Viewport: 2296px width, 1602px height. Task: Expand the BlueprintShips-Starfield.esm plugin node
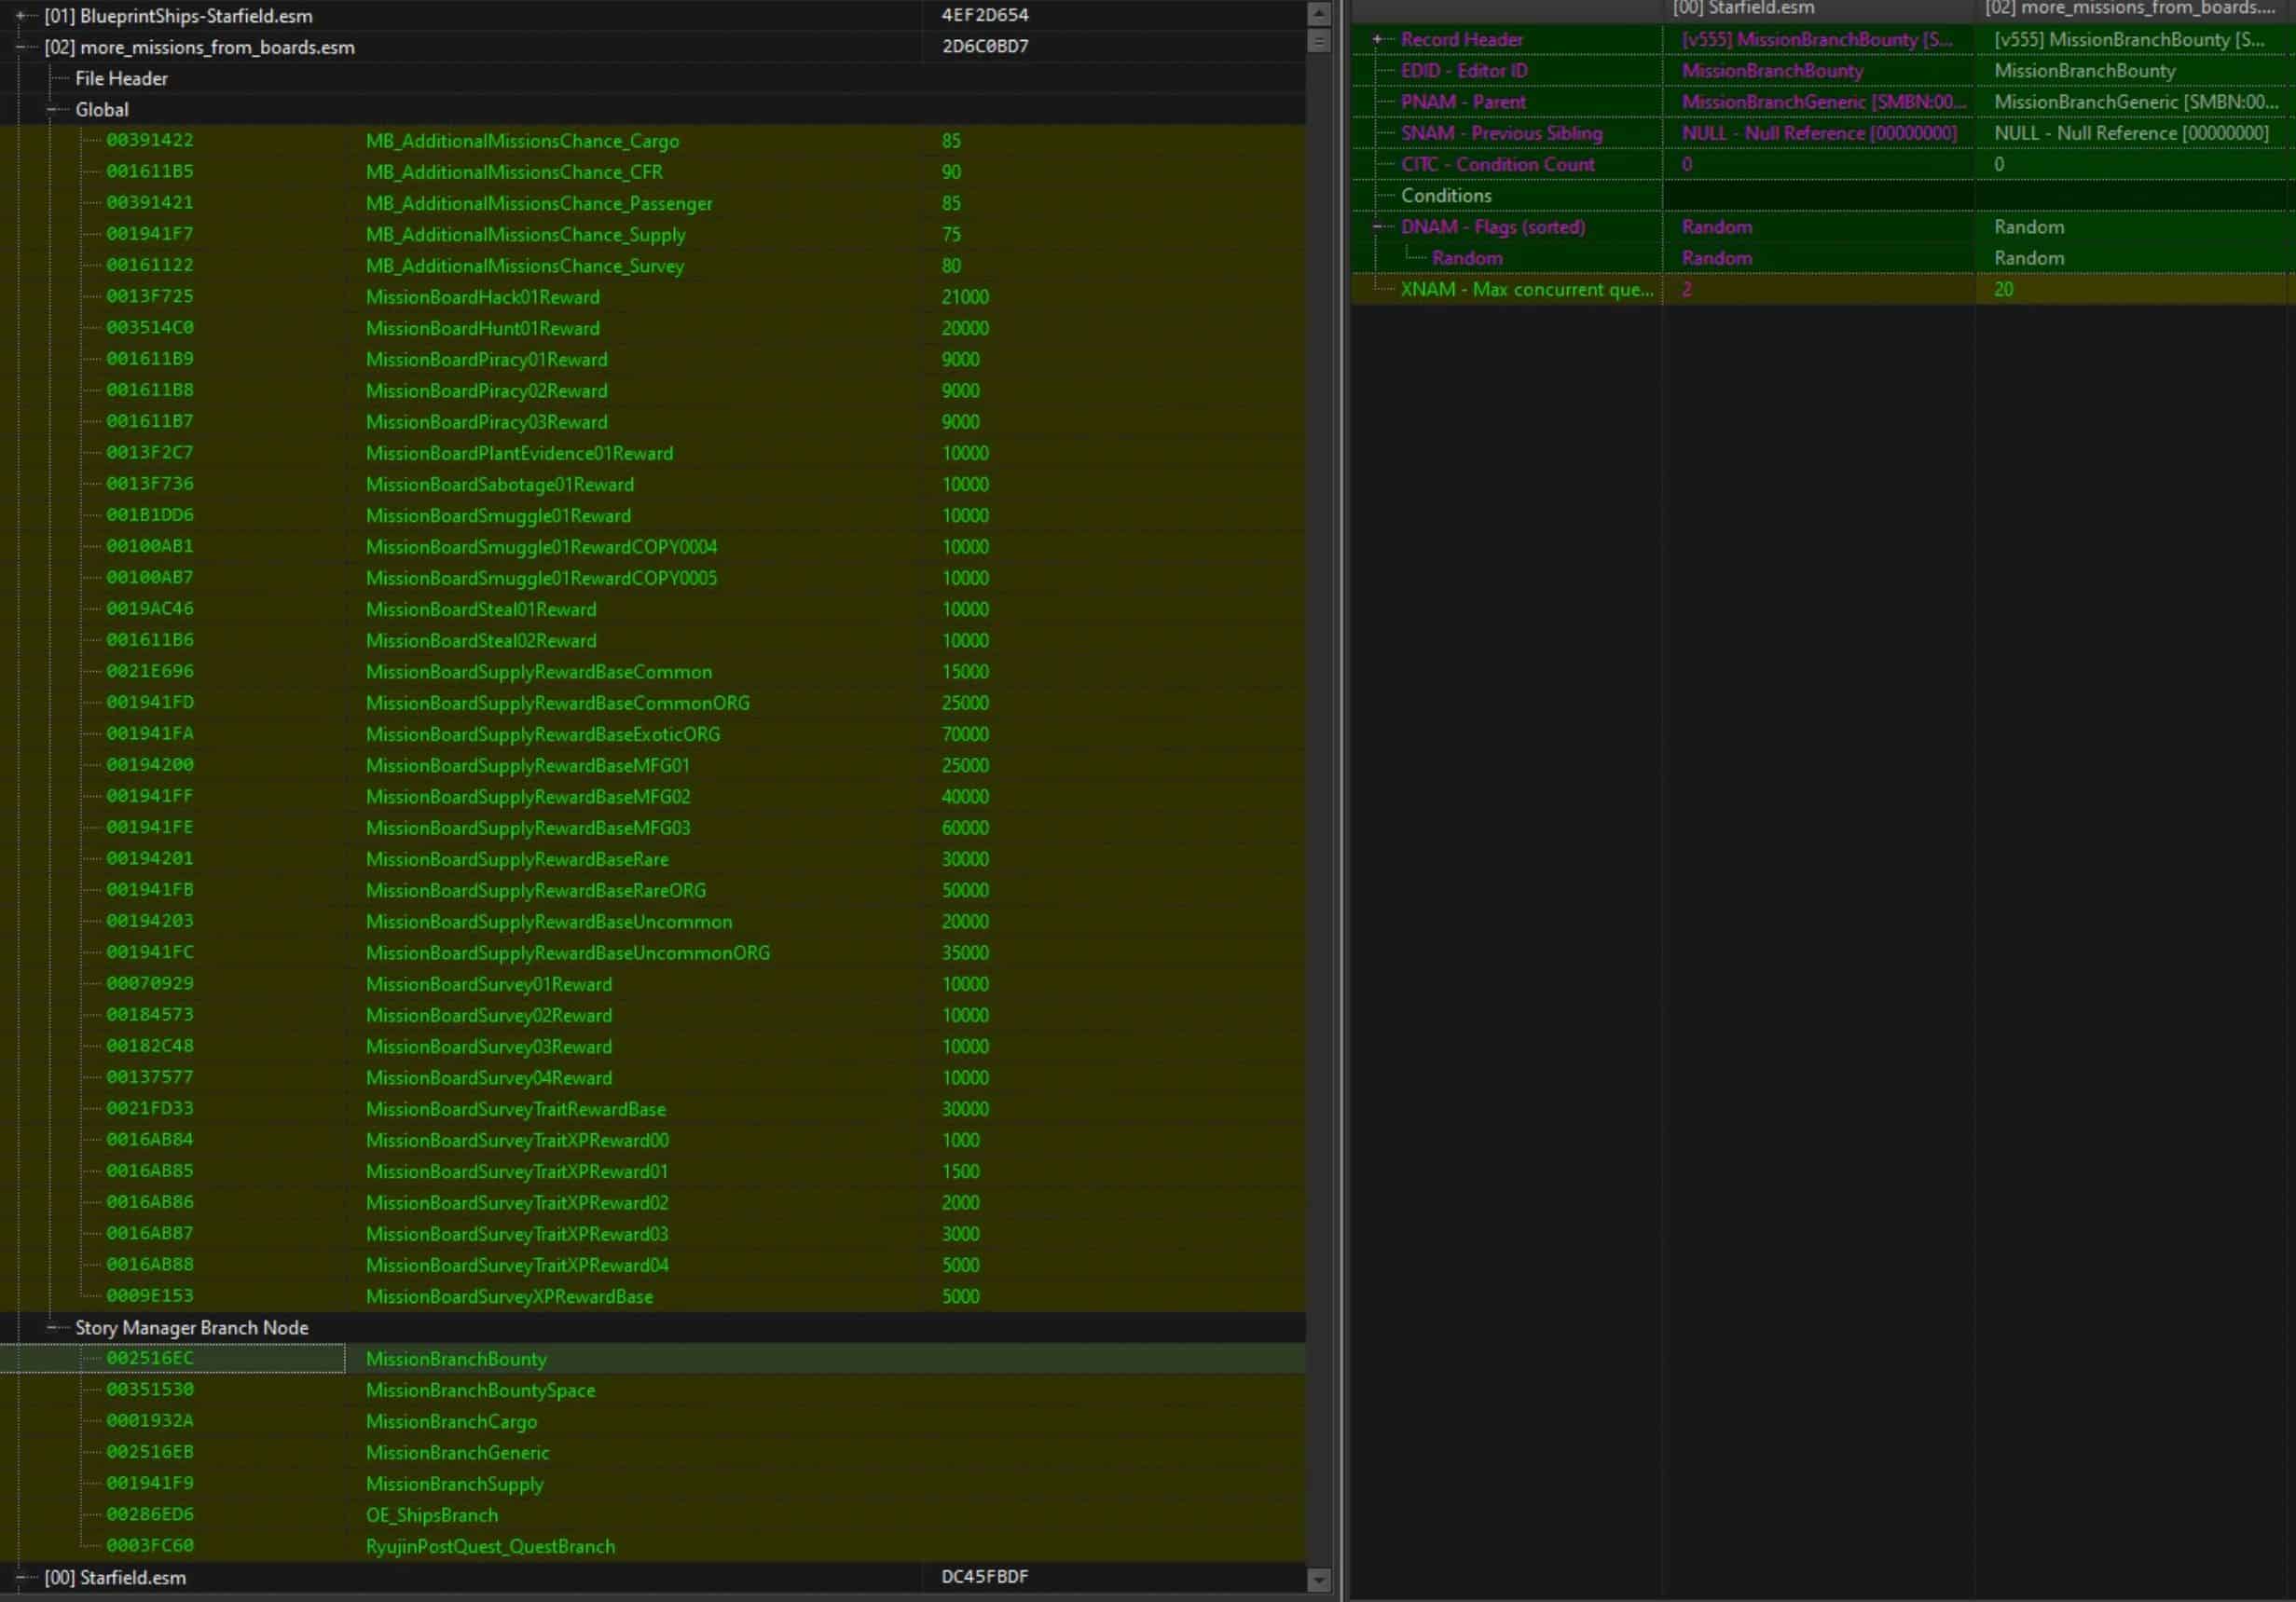[20, 16]
